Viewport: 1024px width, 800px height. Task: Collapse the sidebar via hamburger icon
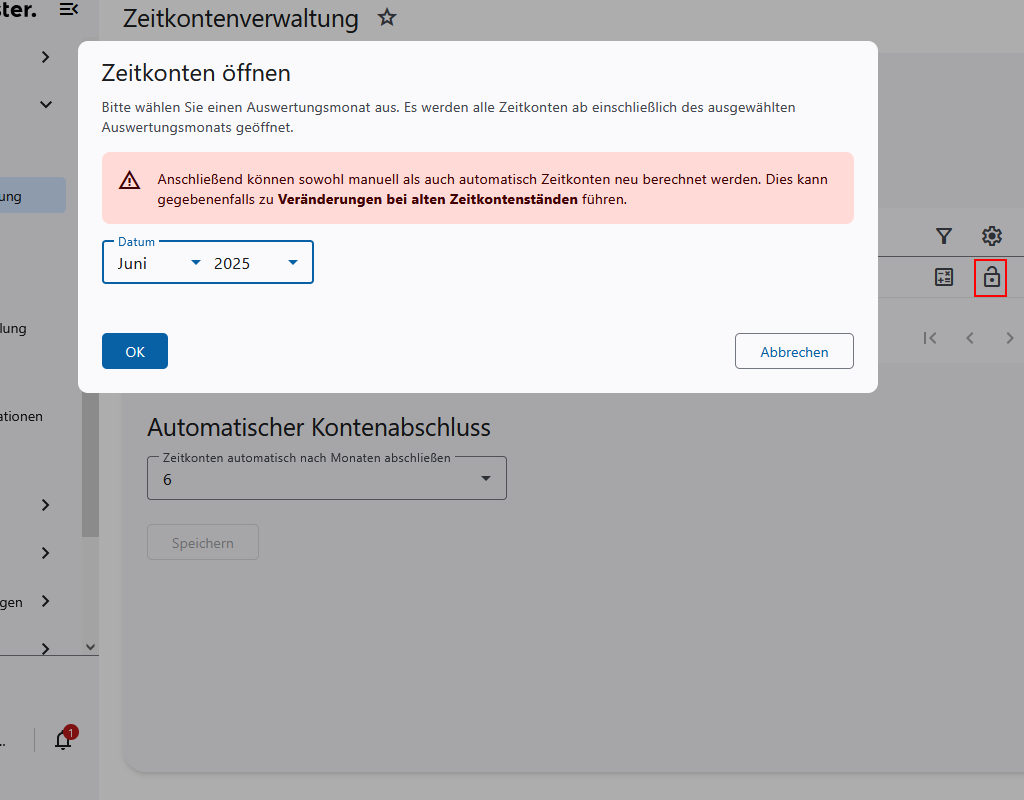click(68, 9)
